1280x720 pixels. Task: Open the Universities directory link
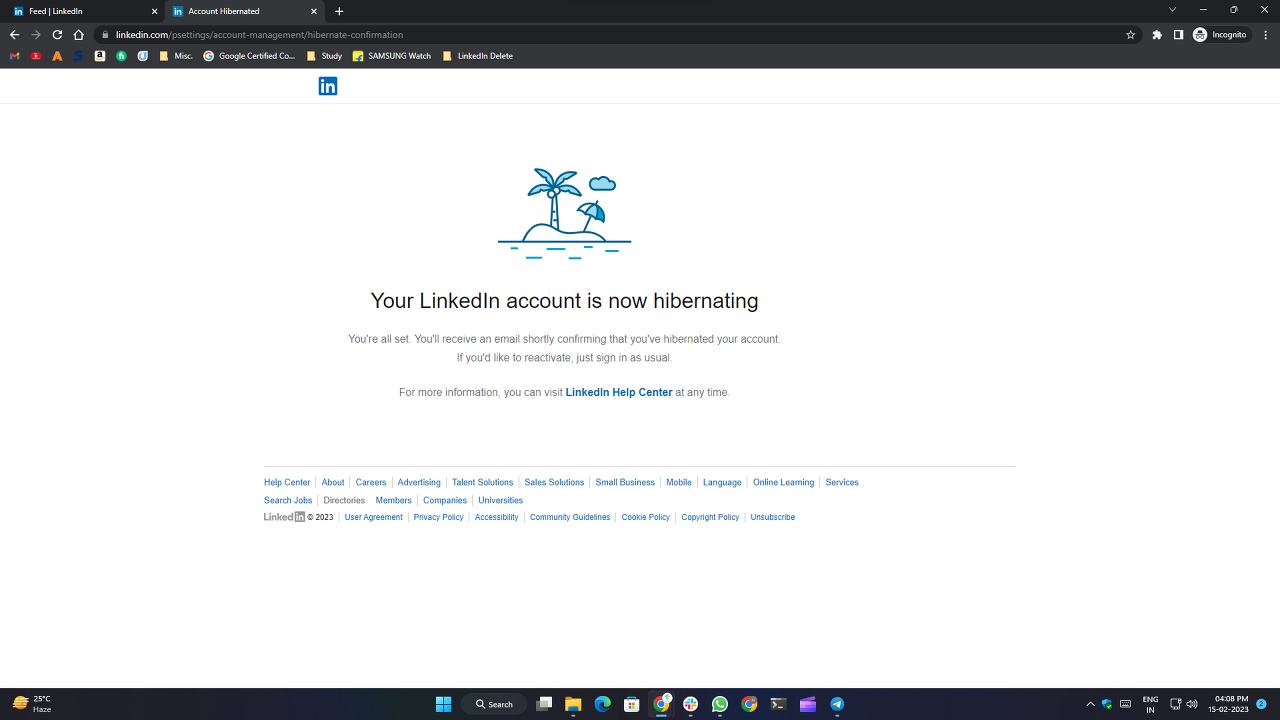[x=501, y=500]
